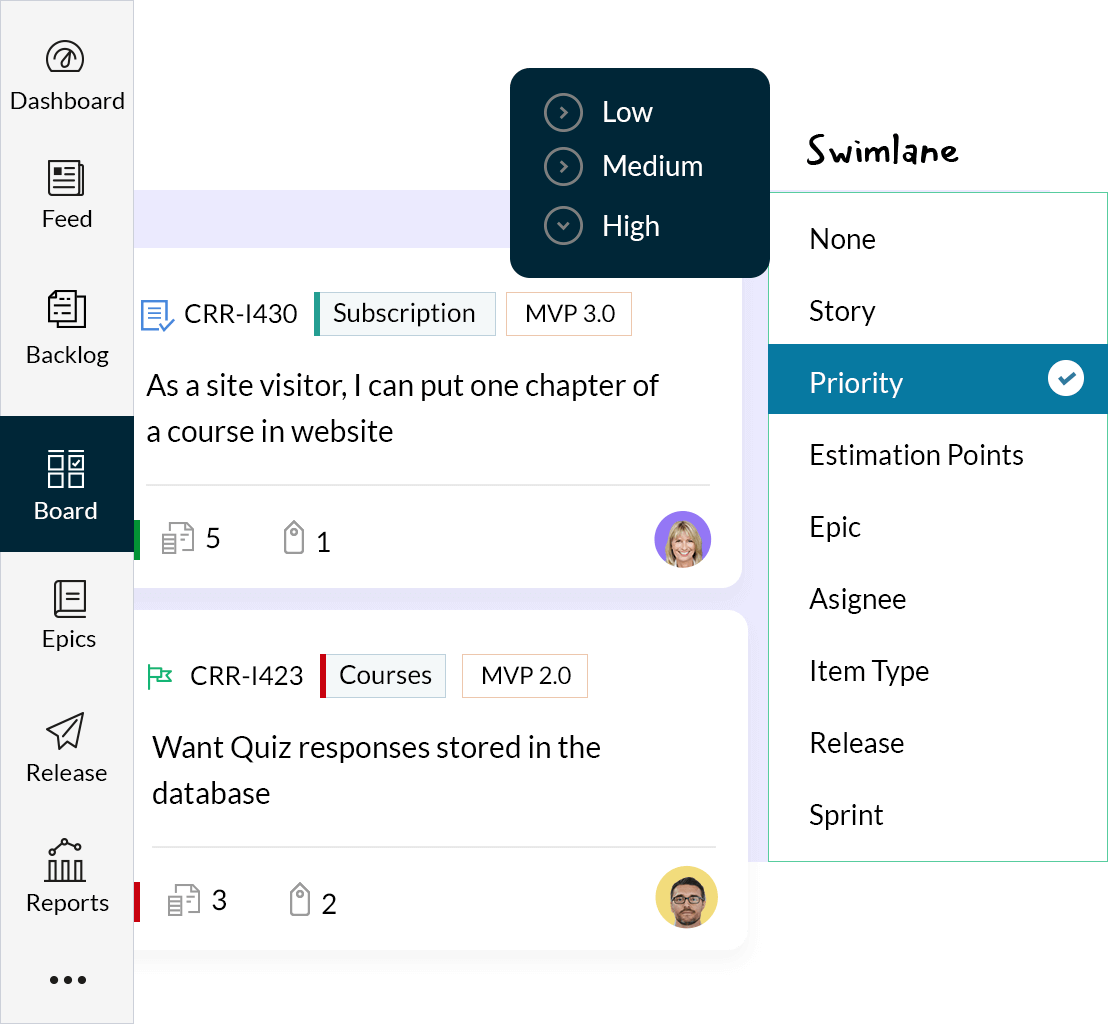Select Estimation Points in the menu
The height and width of the screenshot is (1024, 1108).
coord(916,455)
